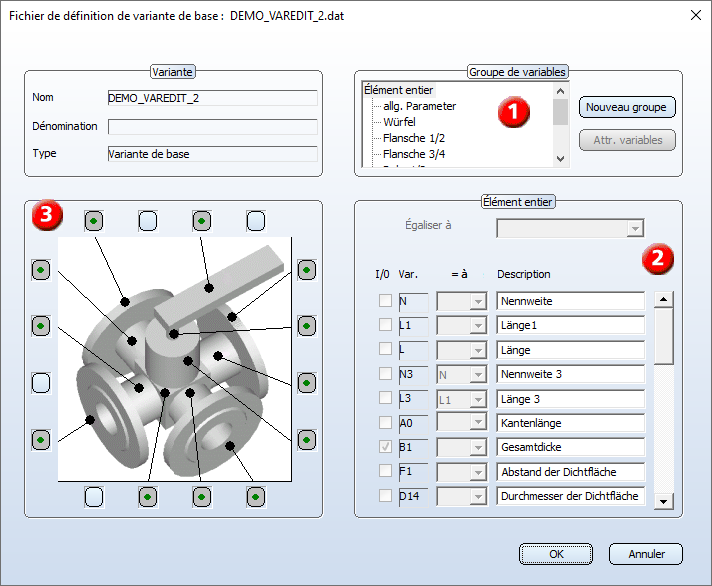Viewport: 712px width, 586px height.
Task: Tick the checkbox next to variable L3
Action: (x=385, y=398)
